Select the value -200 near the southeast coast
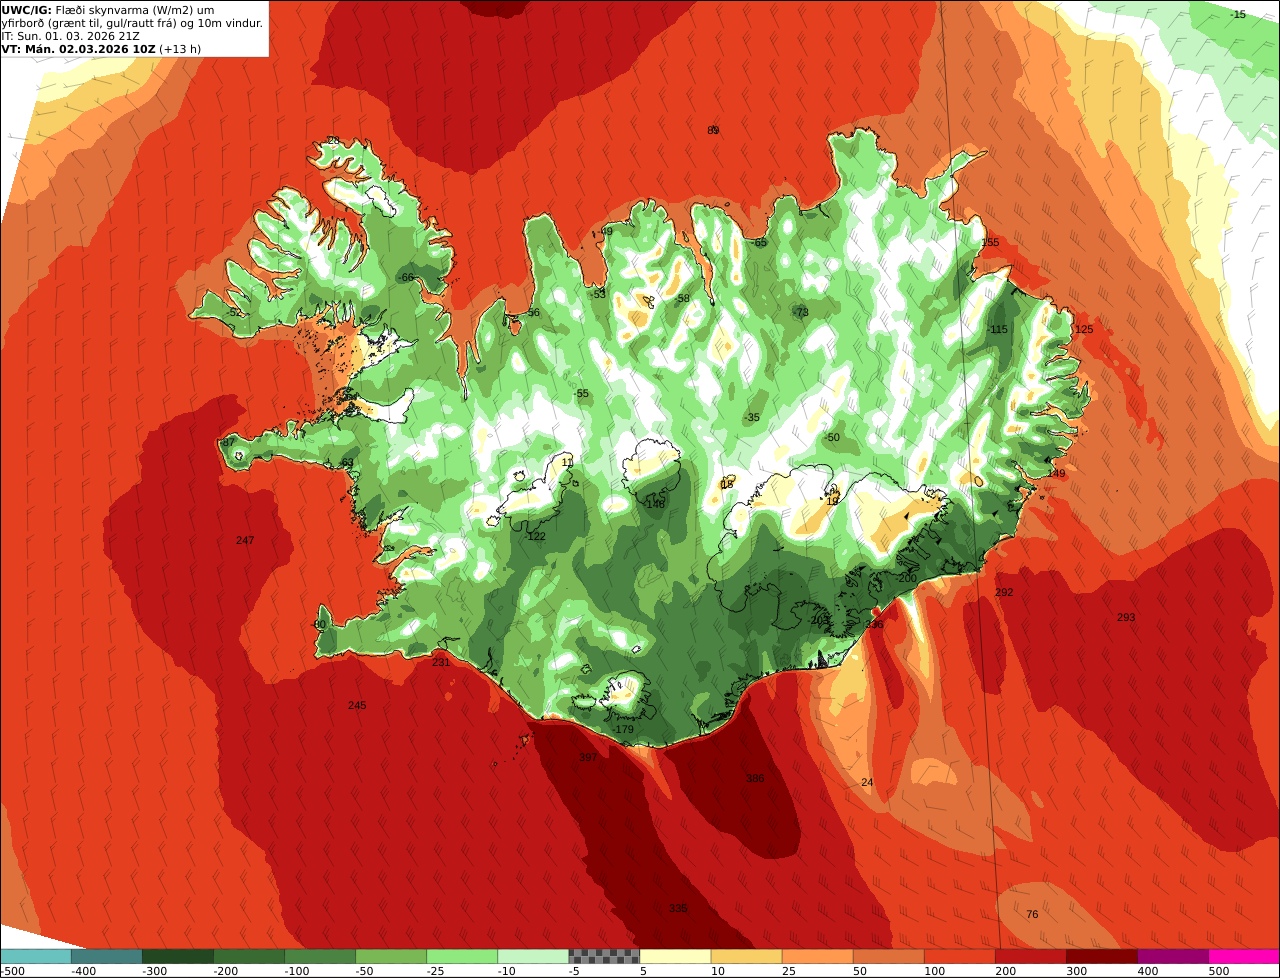This screenshot has height=978, width=1280. 905,578
